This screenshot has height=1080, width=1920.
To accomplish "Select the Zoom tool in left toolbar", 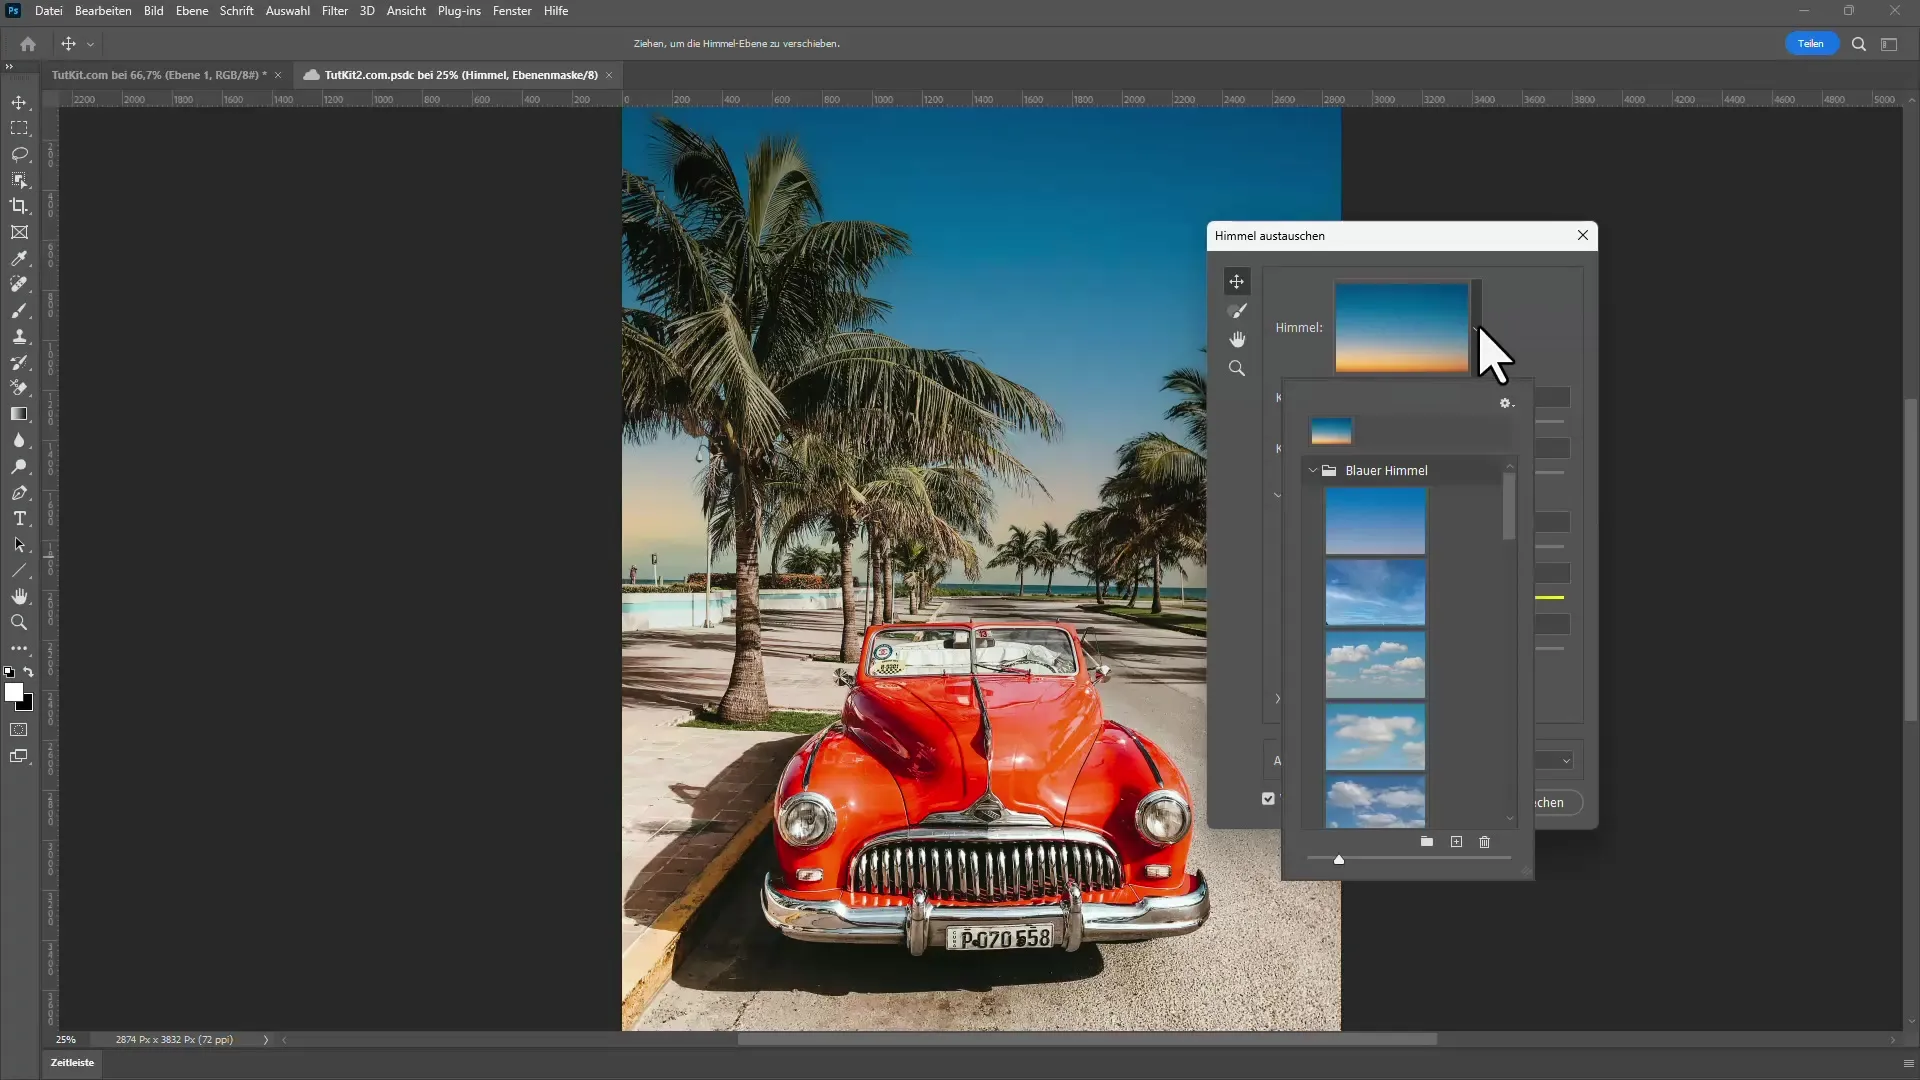I will pyautogui.click(x=19, y=623).
